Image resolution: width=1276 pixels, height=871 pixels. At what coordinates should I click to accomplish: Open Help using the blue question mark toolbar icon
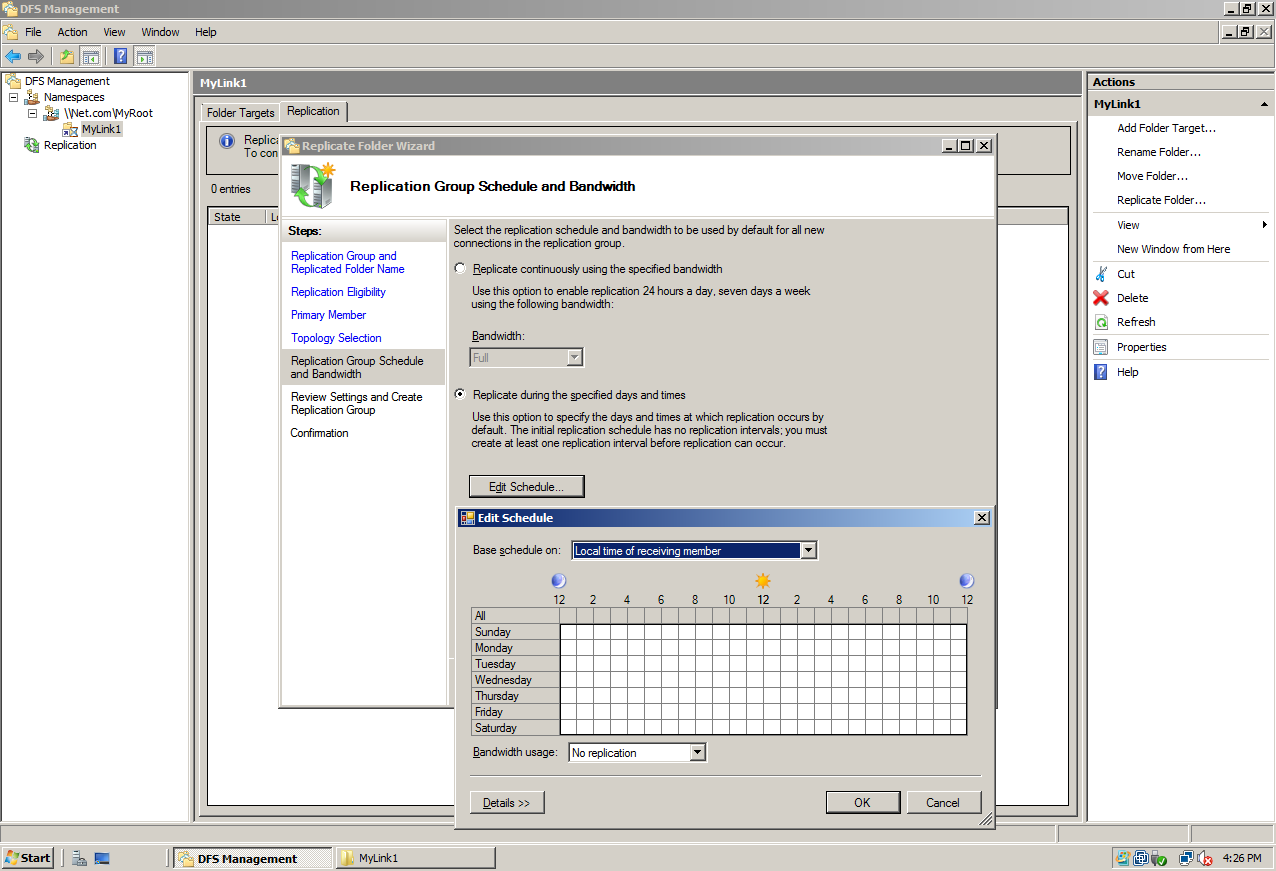click(120, 56)
